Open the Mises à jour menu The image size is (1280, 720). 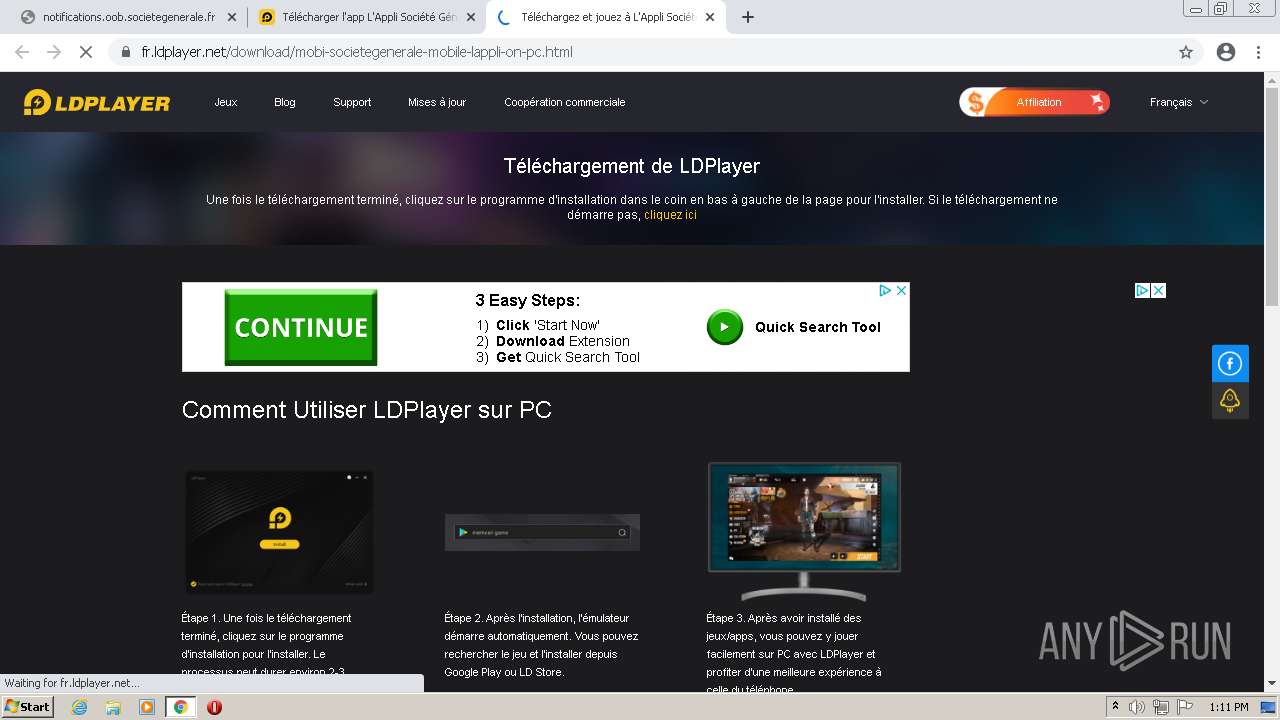tap(437, 102)
